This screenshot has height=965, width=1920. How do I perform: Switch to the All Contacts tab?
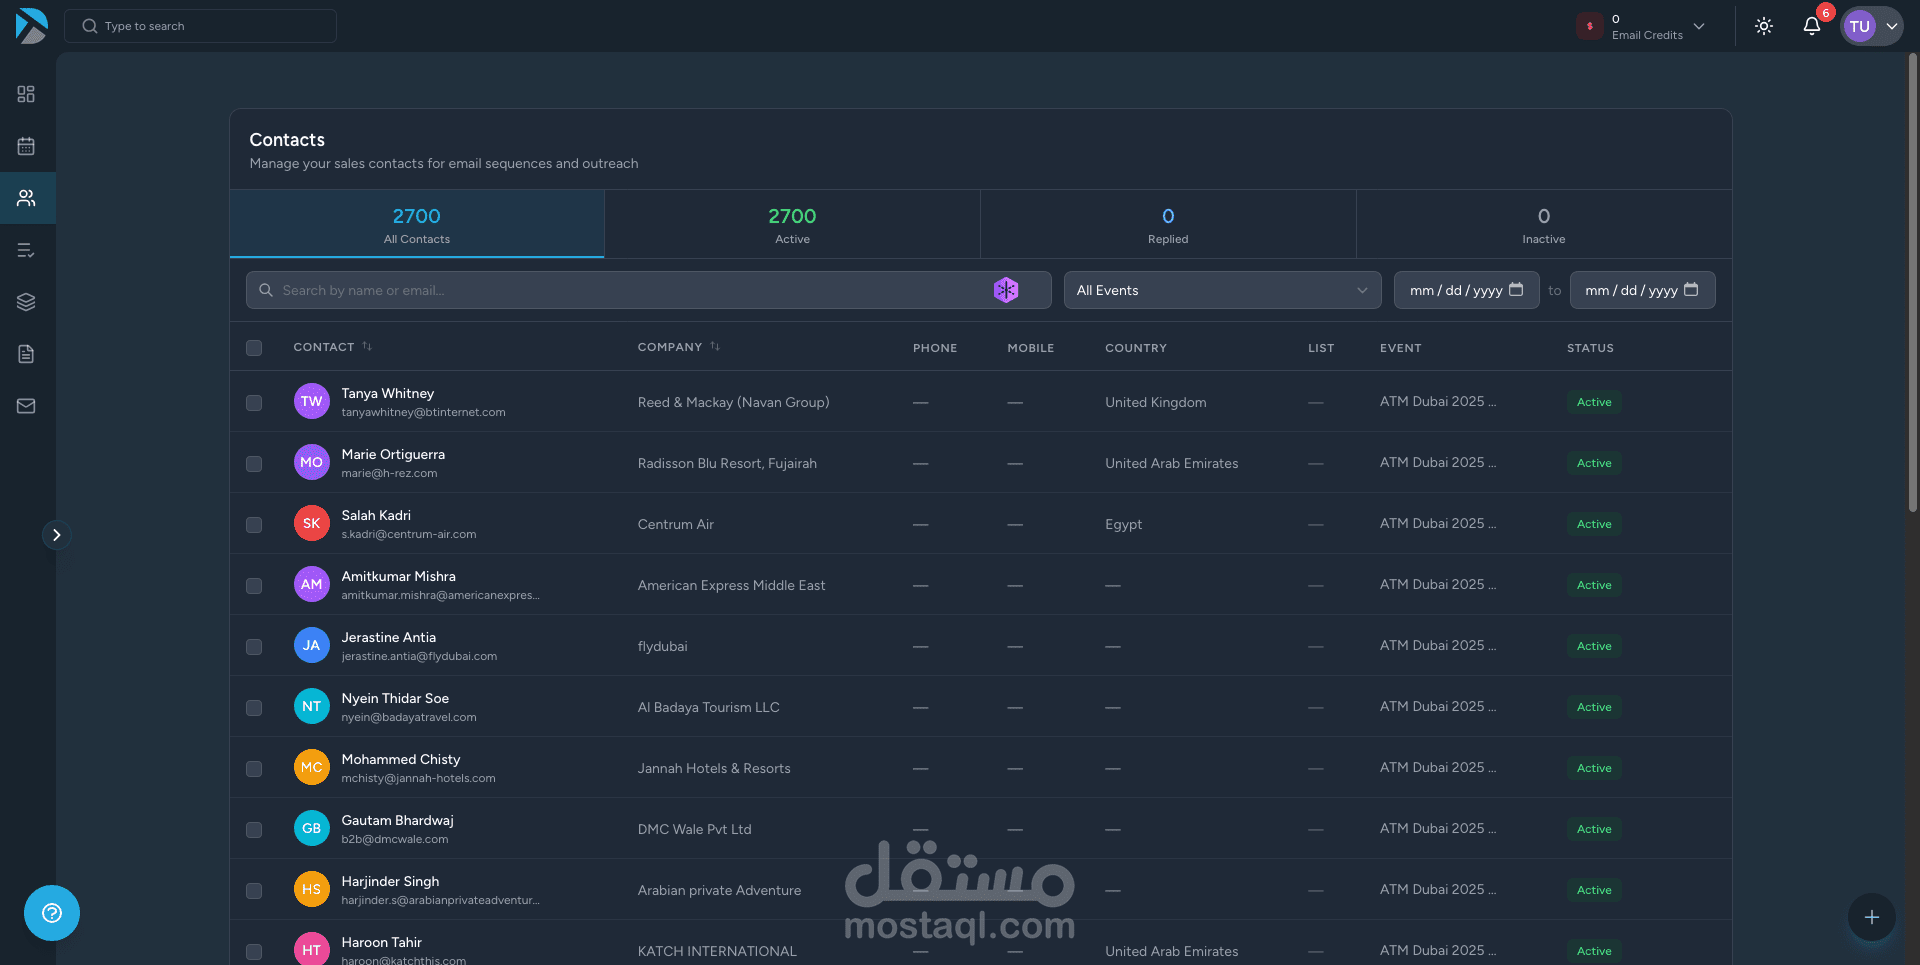click(x=417, y=225)
